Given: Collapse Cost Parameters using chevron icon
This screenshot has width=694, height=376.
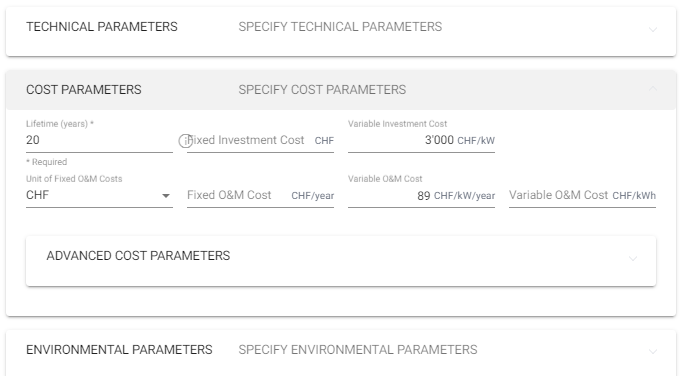Looking at the screenshot, I should pos(653,89).
